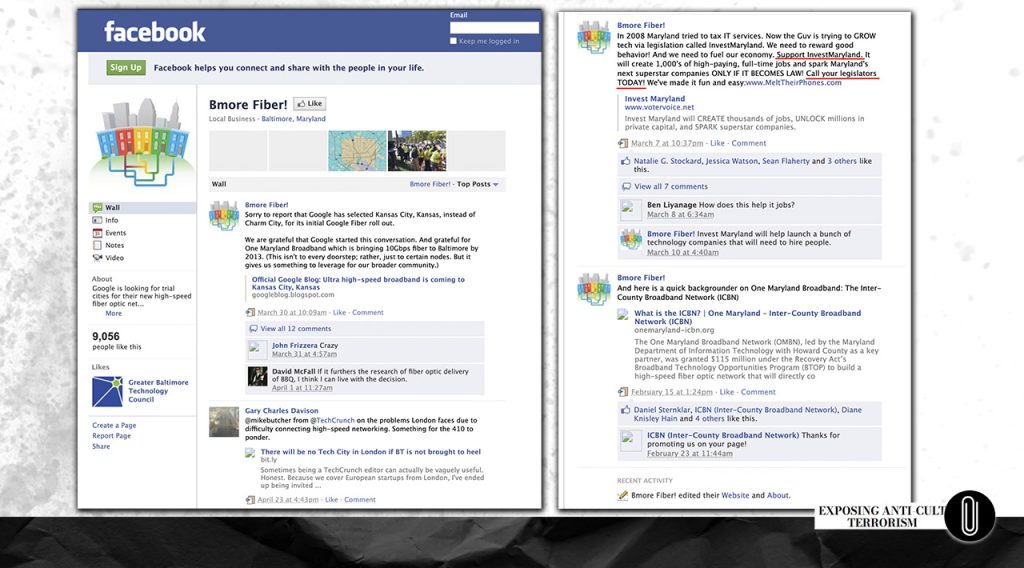Click the April 23 at 4:43pm timestamp
This screenshot has width=1024, height=568.
click(288, 500)
